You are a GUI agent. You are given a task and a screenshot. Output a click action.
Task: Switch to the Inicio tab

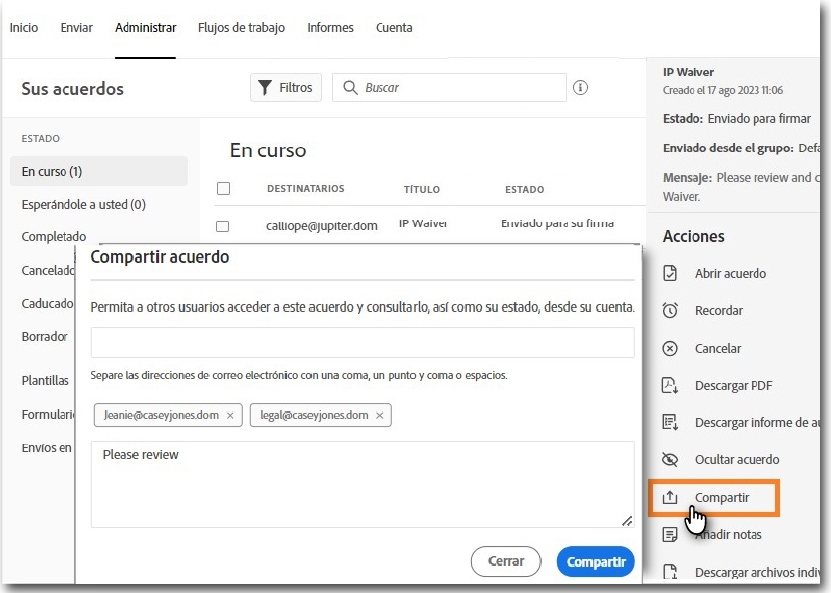coord(24,28)
